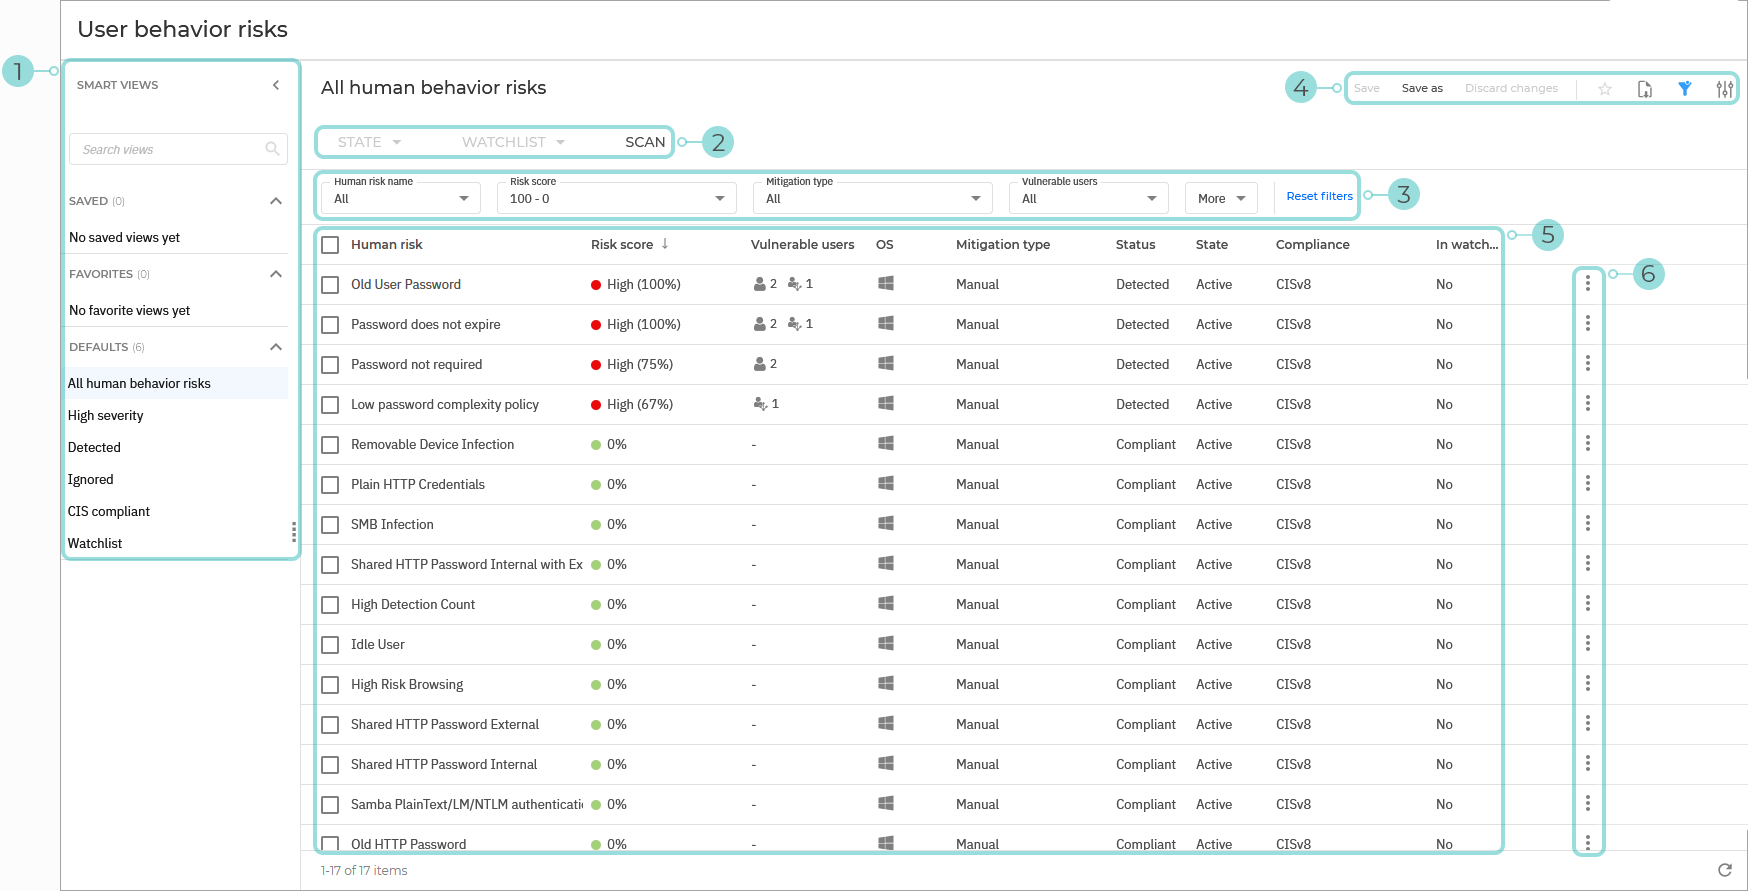
Task: Click Shared HTTP Password External risk name
Action: (x=445, y=724)
